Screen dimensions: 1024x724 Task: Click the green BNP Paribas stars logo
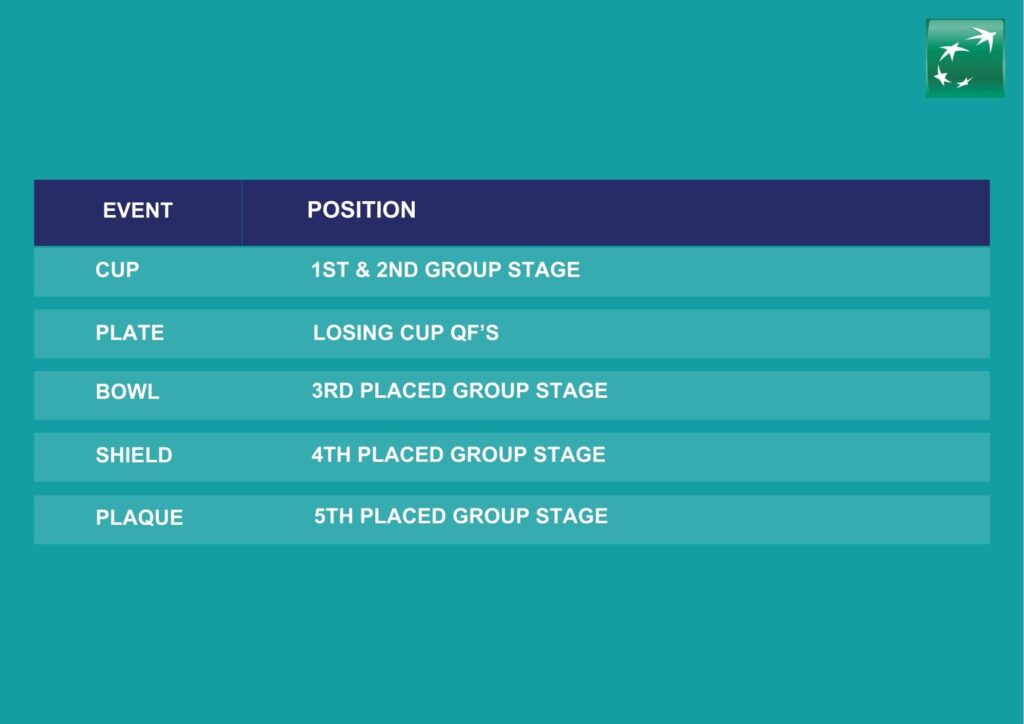965,58
